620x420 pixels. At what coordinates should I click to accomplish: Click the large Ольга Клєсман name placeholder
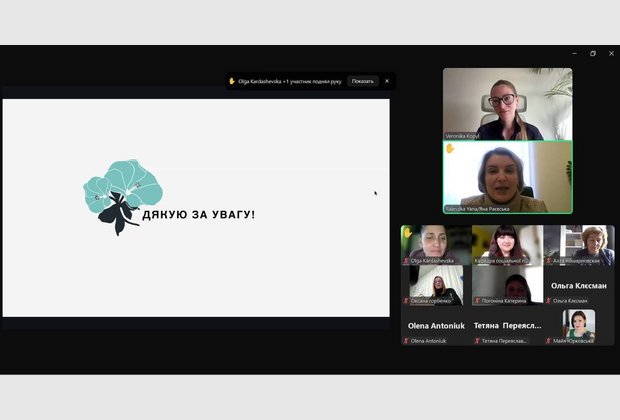(x=579, y=286)
